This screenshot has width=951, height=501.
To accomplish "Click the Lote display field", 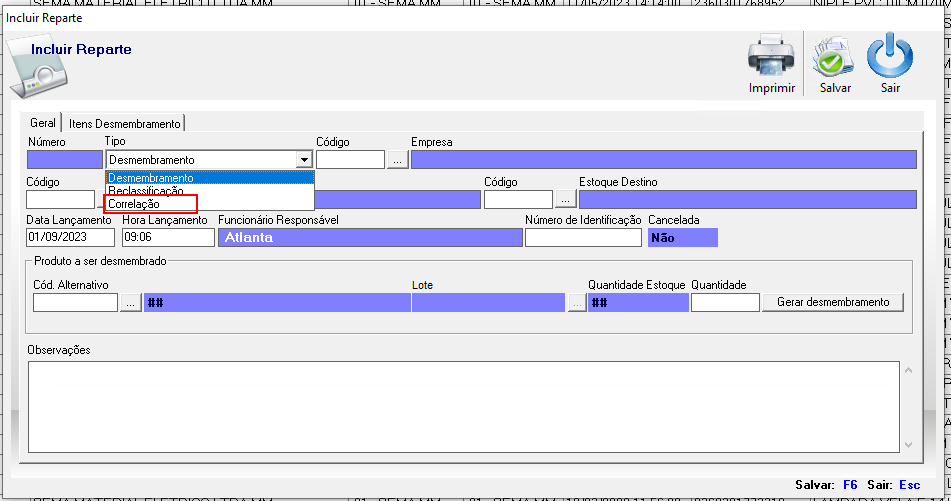I will coord(488,302).
